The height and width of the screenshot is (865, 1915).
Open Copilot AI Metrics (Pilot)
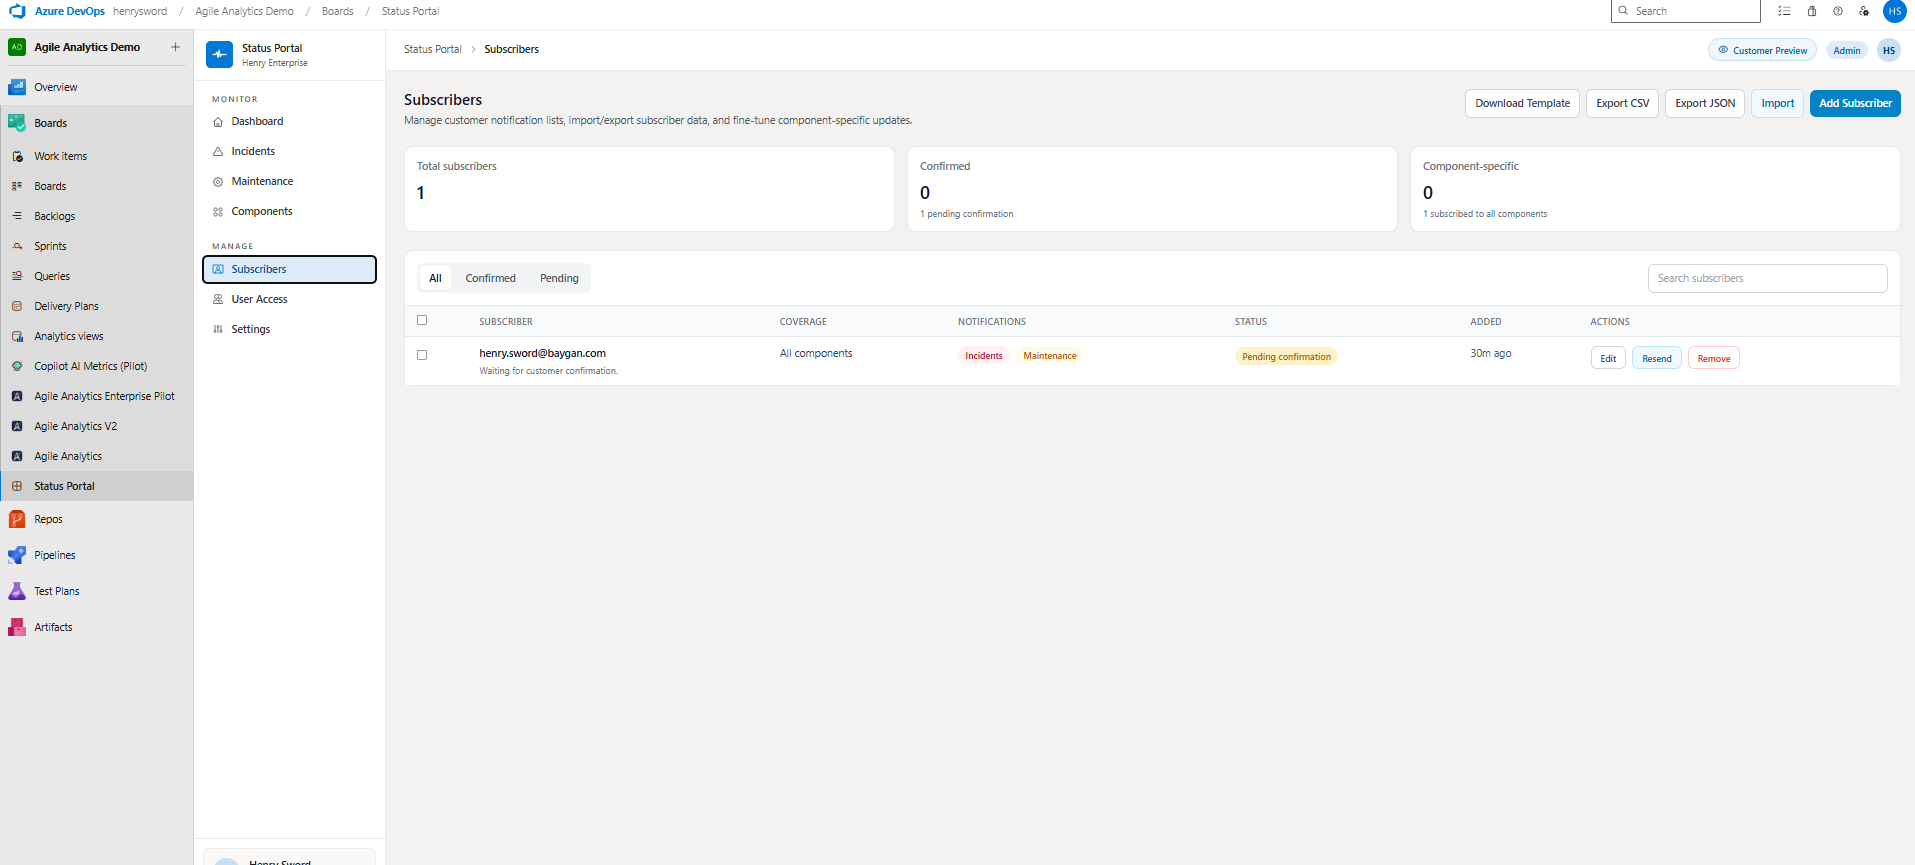(96, 366)
